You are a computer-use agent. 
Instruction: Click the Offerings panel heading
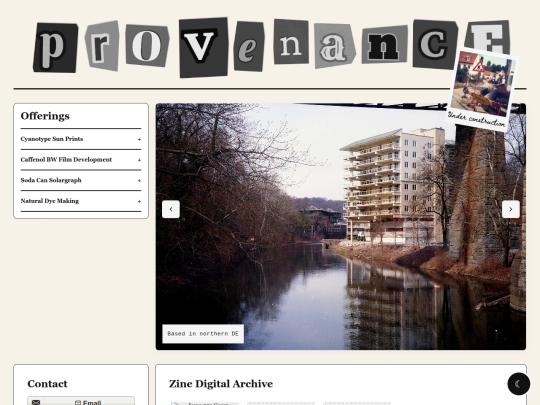(45, 116)
